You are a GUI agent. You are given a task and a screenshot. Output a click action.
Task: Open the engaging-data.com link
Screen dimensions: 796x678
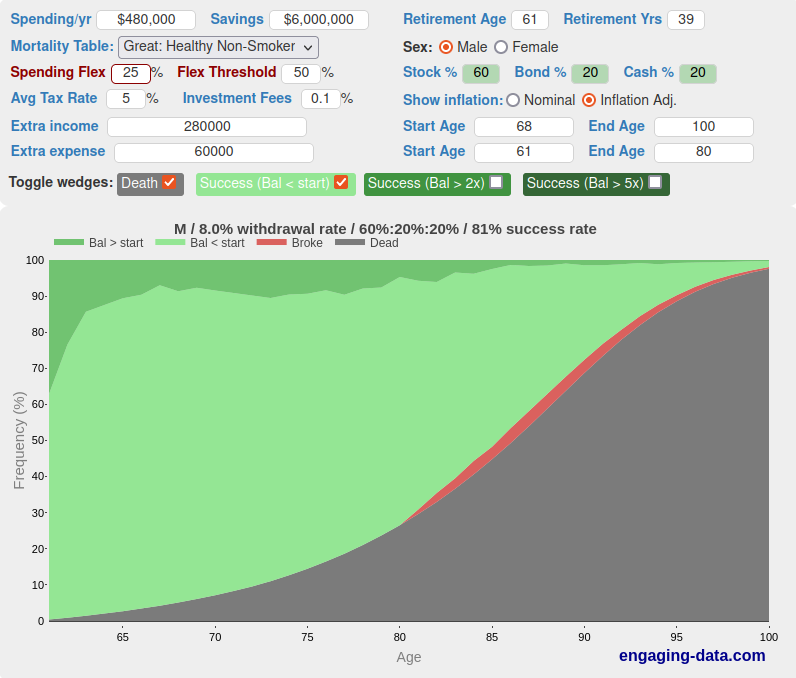692,656
